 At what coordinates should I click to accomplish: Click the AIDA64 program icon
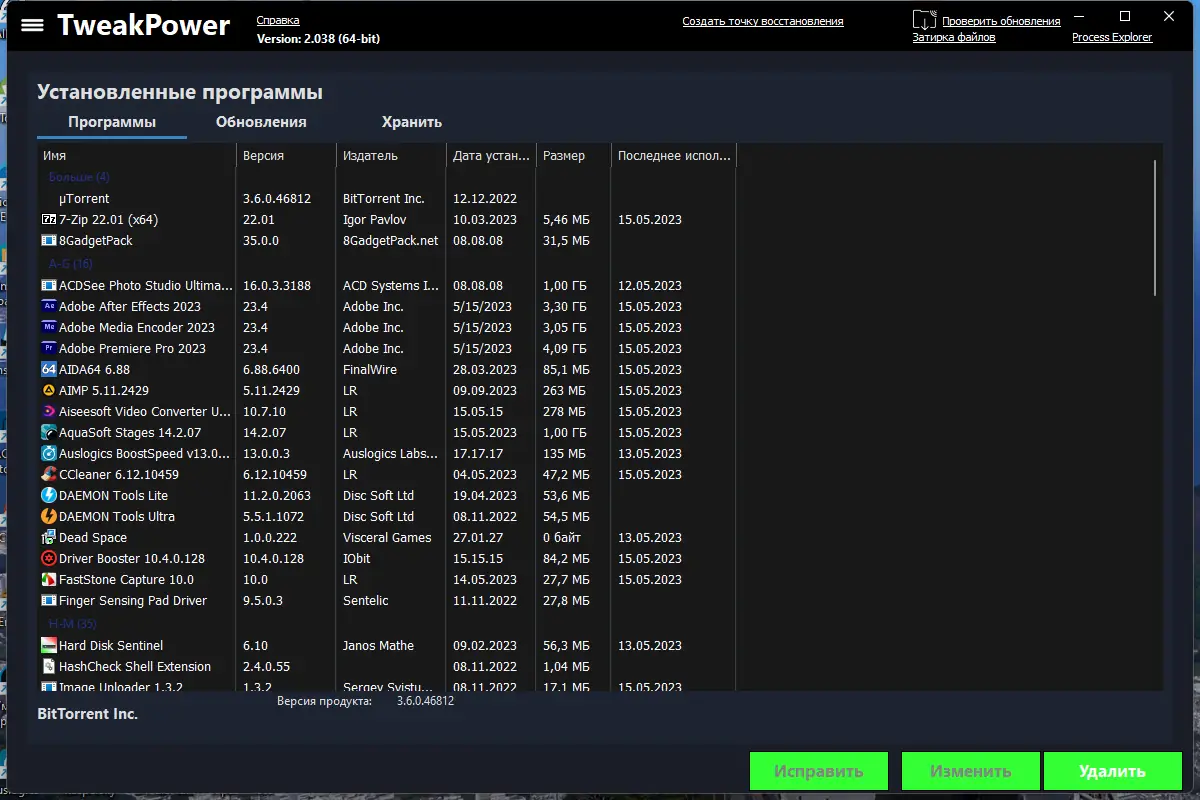pyautogui.click(x=49, y=370)
